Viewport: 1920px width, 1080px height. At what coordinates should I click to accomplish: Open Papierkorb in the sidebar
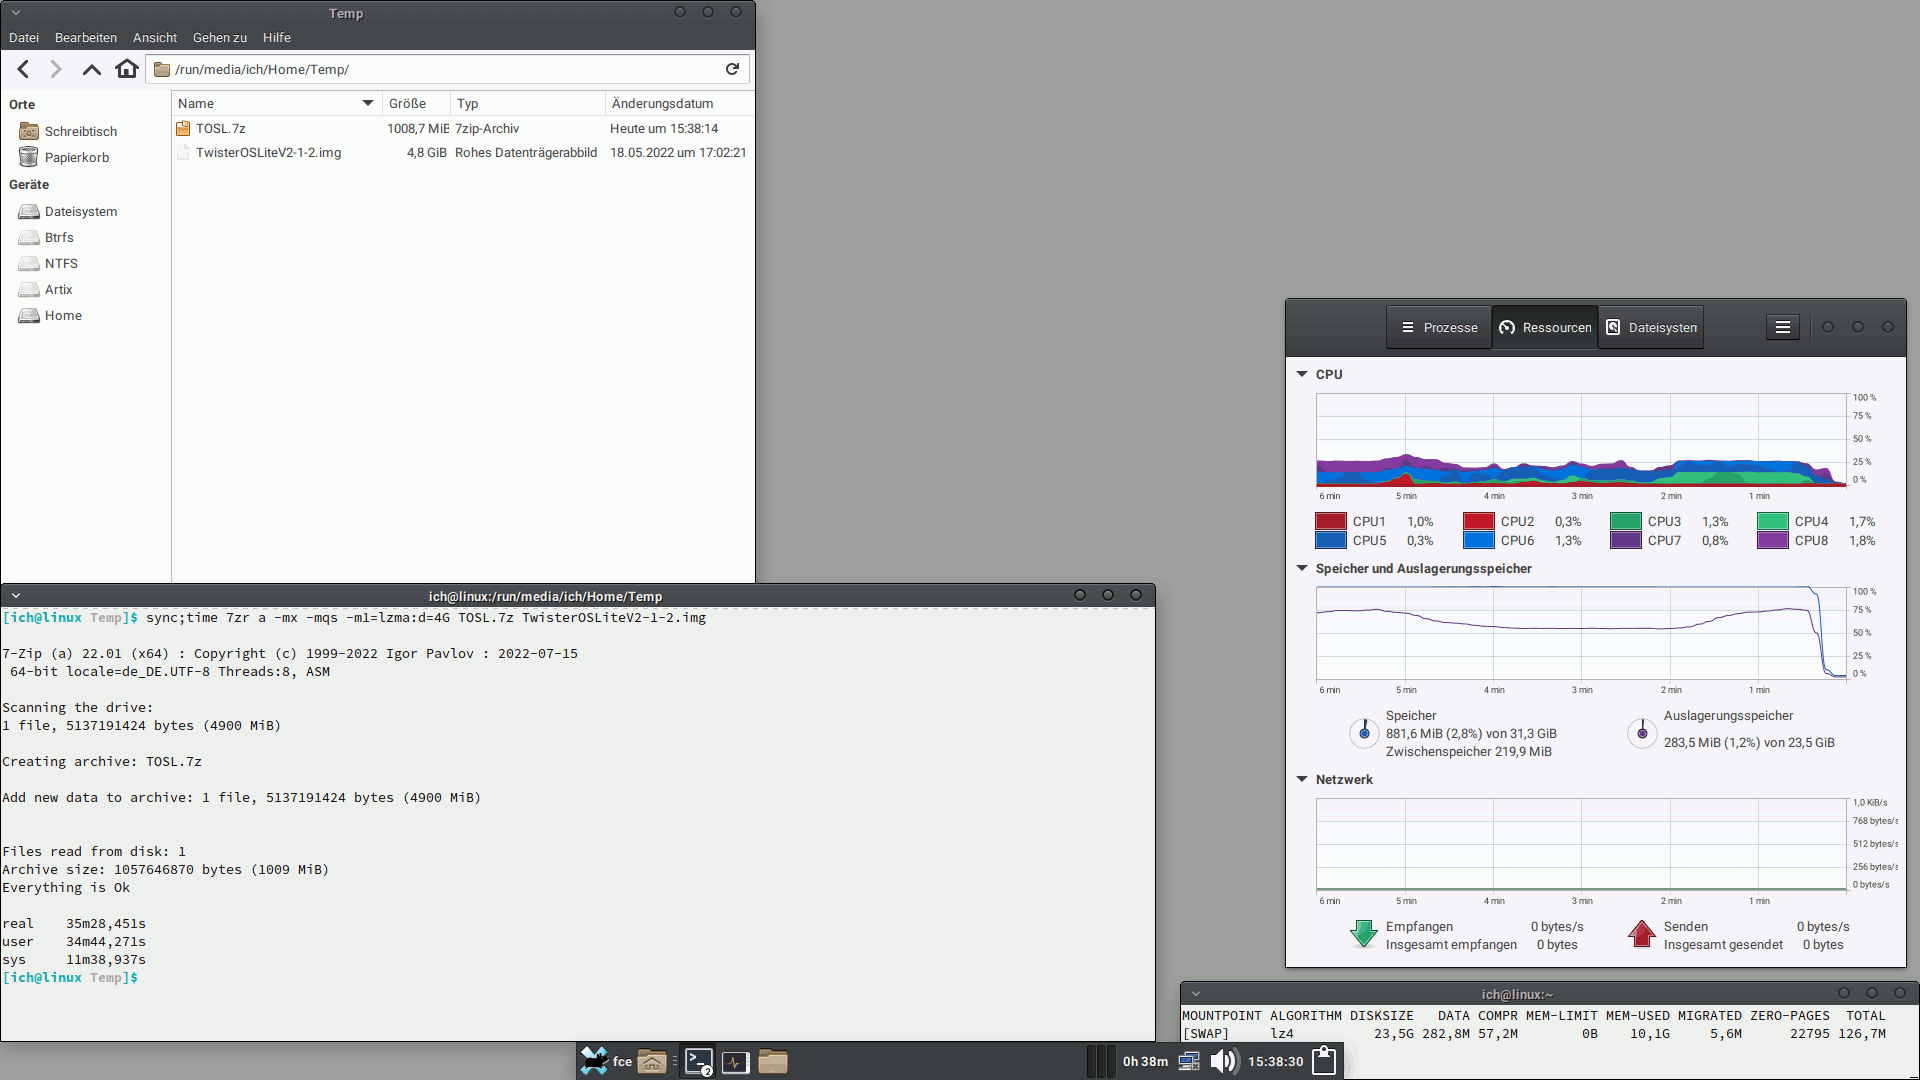pos(76,158)
